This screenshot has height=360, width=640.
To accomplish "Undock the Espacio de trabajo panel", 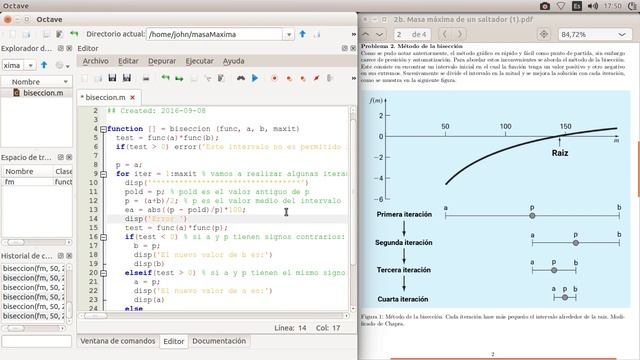I will click(61, 157).
